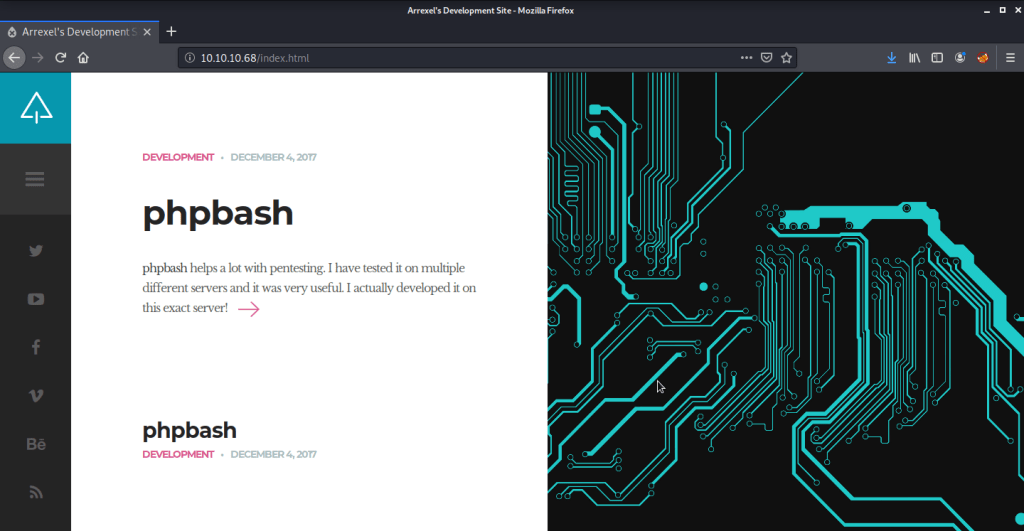The image size is (1024, 531).
Task: Toggle the Firefox sidebars panel
Action: point(937,58)
